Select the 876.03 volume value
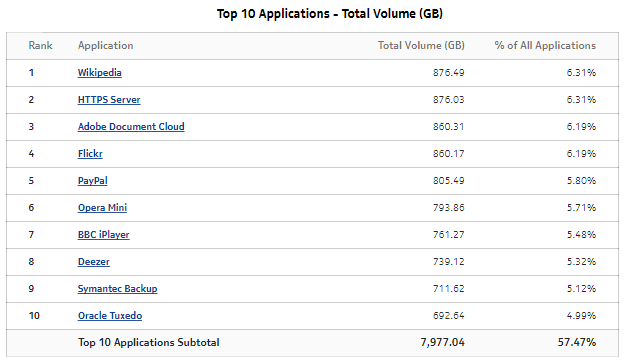 pos(449,100)
